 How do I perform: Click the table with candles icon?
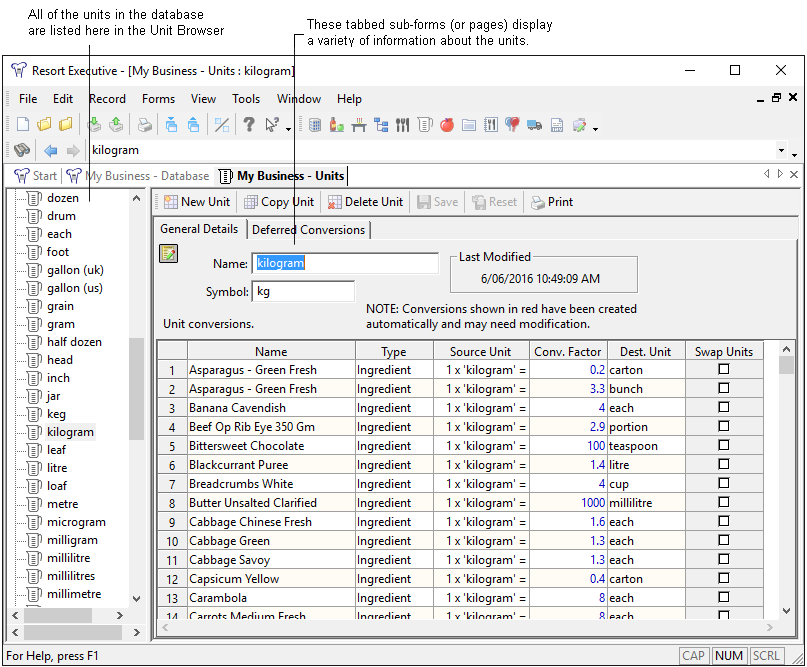pos(359,125)
